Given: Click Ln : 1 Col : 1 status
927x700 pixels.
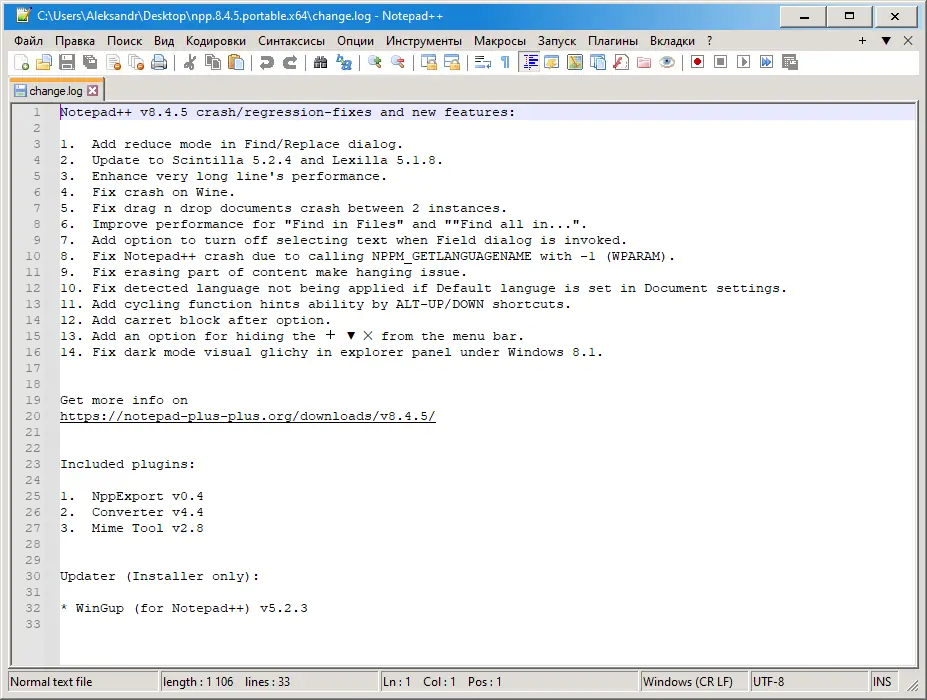Looking at the screenshot, I should [x=508, y=682].
